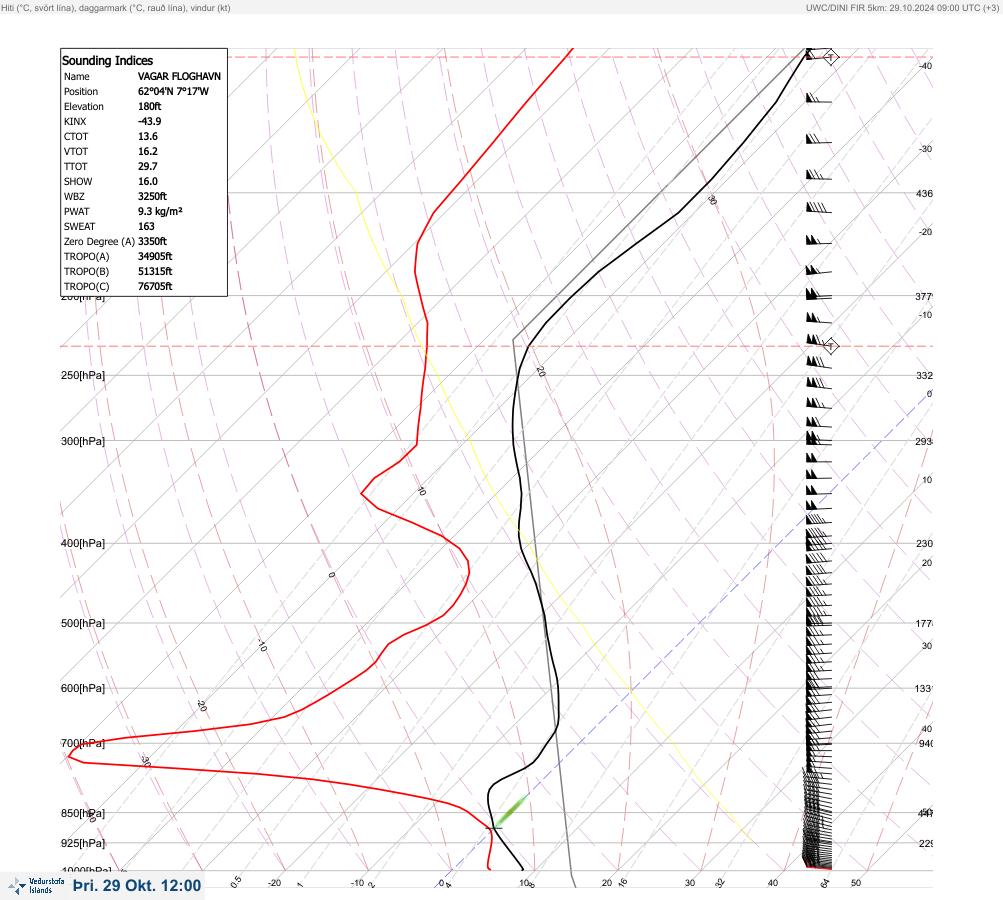1003x900 pixels.
Task: Click the 600[hPa] pressure label
Action: [x=83, y=688]
